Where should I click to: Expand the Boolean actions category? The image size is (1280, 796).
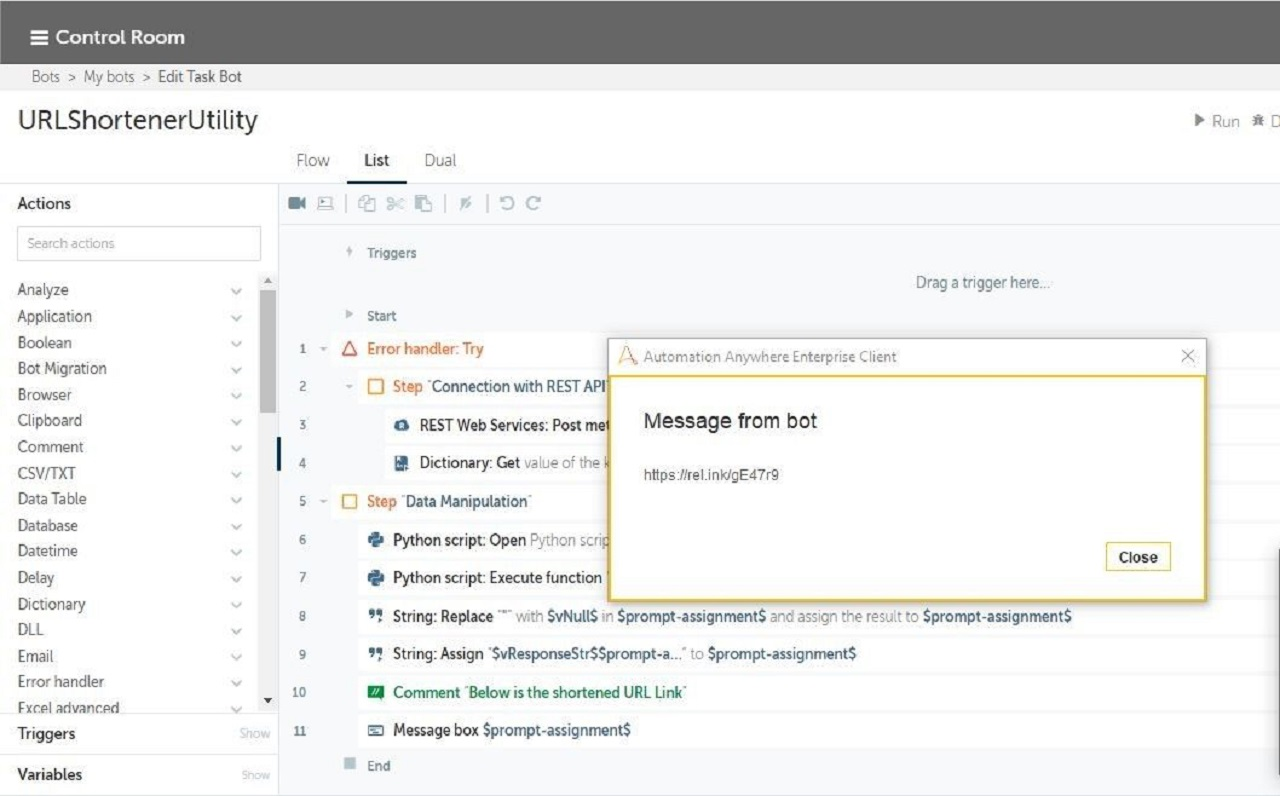[236, 343]
